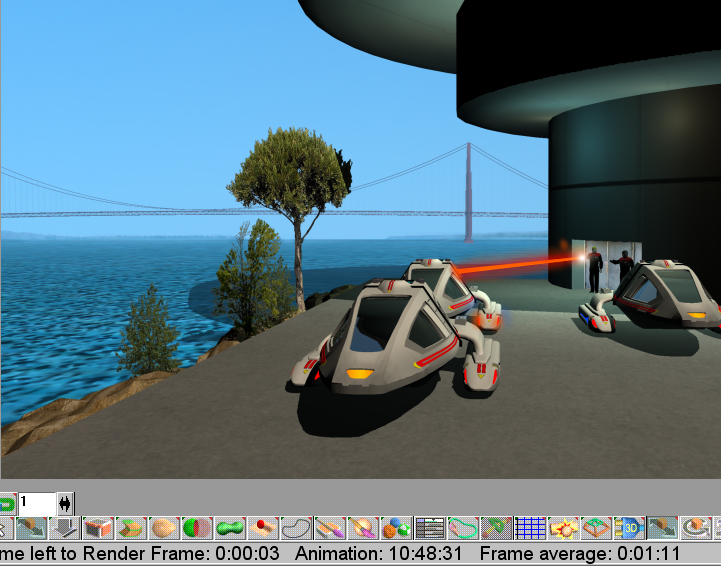Screen dimensions: 721x566
Task: Choose the green wireframe pyramid tool
Action: pyautogui.click(x=596, y=528)
